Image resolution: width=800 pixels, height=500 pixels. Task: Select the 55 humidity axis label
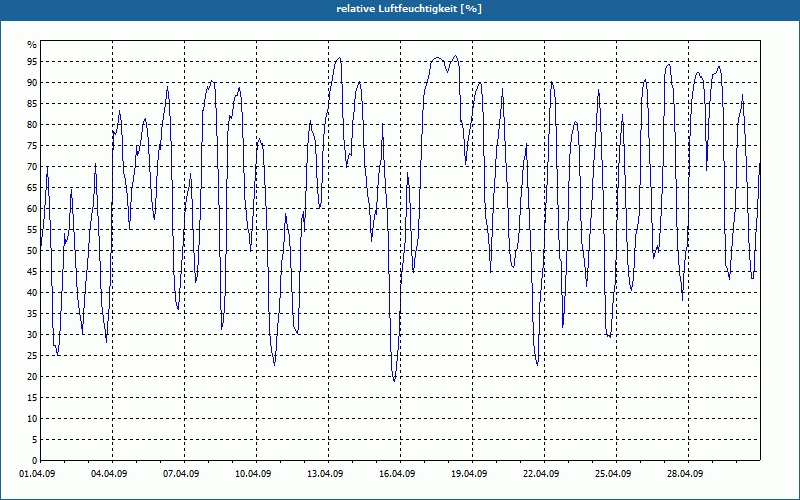pyautogui.click(x=32, y=229)
